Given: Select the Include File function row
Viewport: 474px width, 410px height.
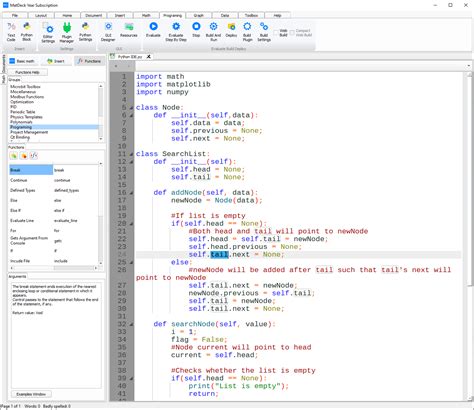Looking at the screenshot, I should point(54,261).
